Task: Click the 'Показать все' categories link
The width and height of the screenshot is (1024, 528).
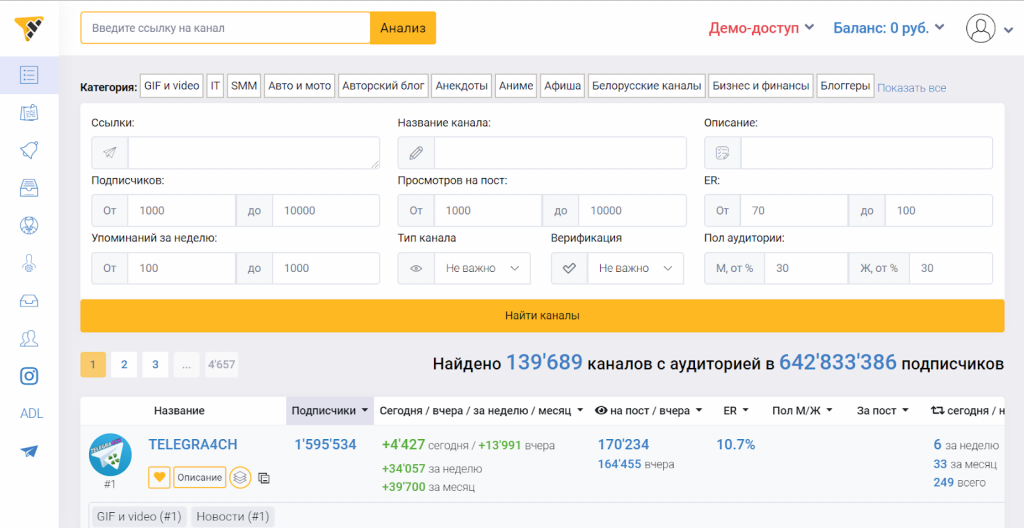Action: 911,88
